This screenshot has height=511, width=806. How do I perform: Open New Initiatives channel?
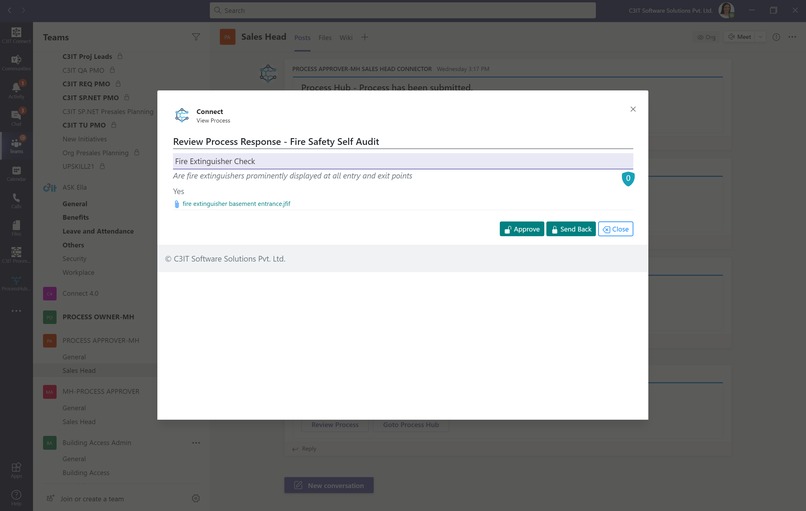pos(84,139)
